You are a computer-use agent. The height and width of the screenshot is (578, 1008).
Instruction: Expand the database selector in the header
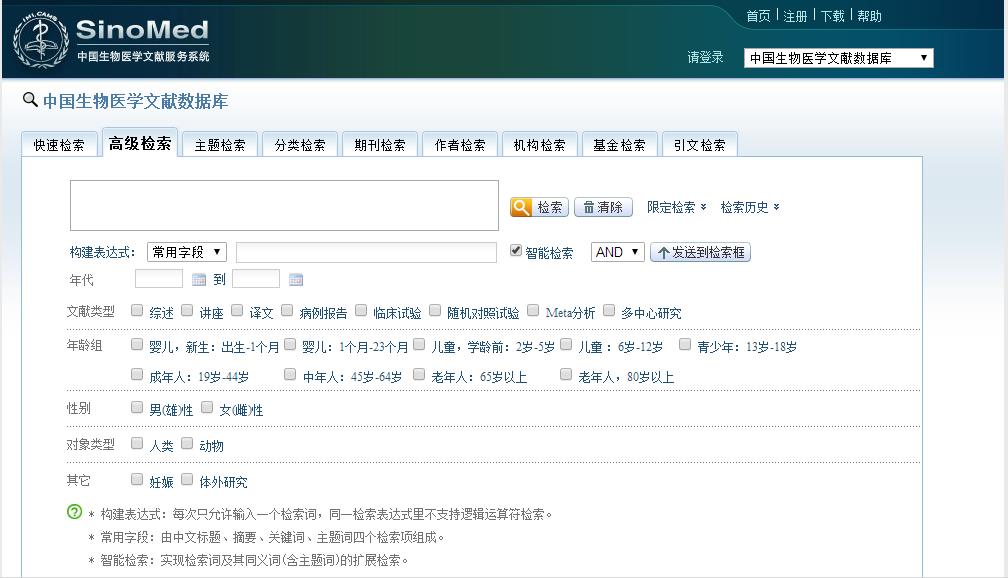839,58
